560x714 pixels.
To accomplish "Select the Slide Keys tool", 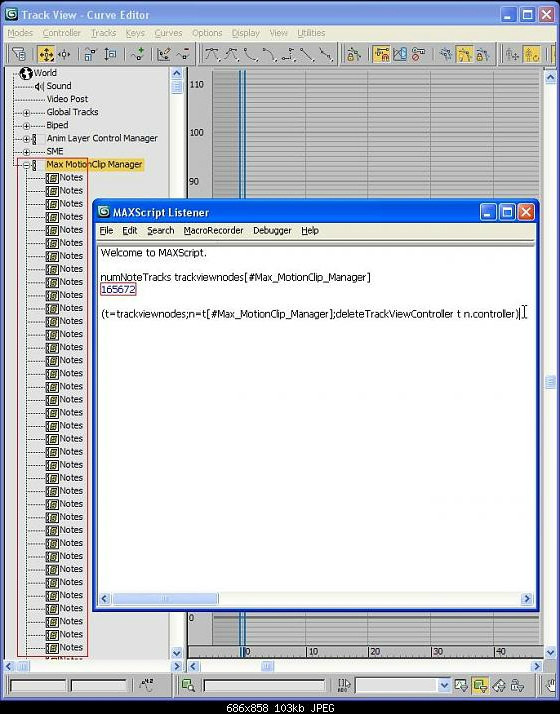I will point(64,55).
